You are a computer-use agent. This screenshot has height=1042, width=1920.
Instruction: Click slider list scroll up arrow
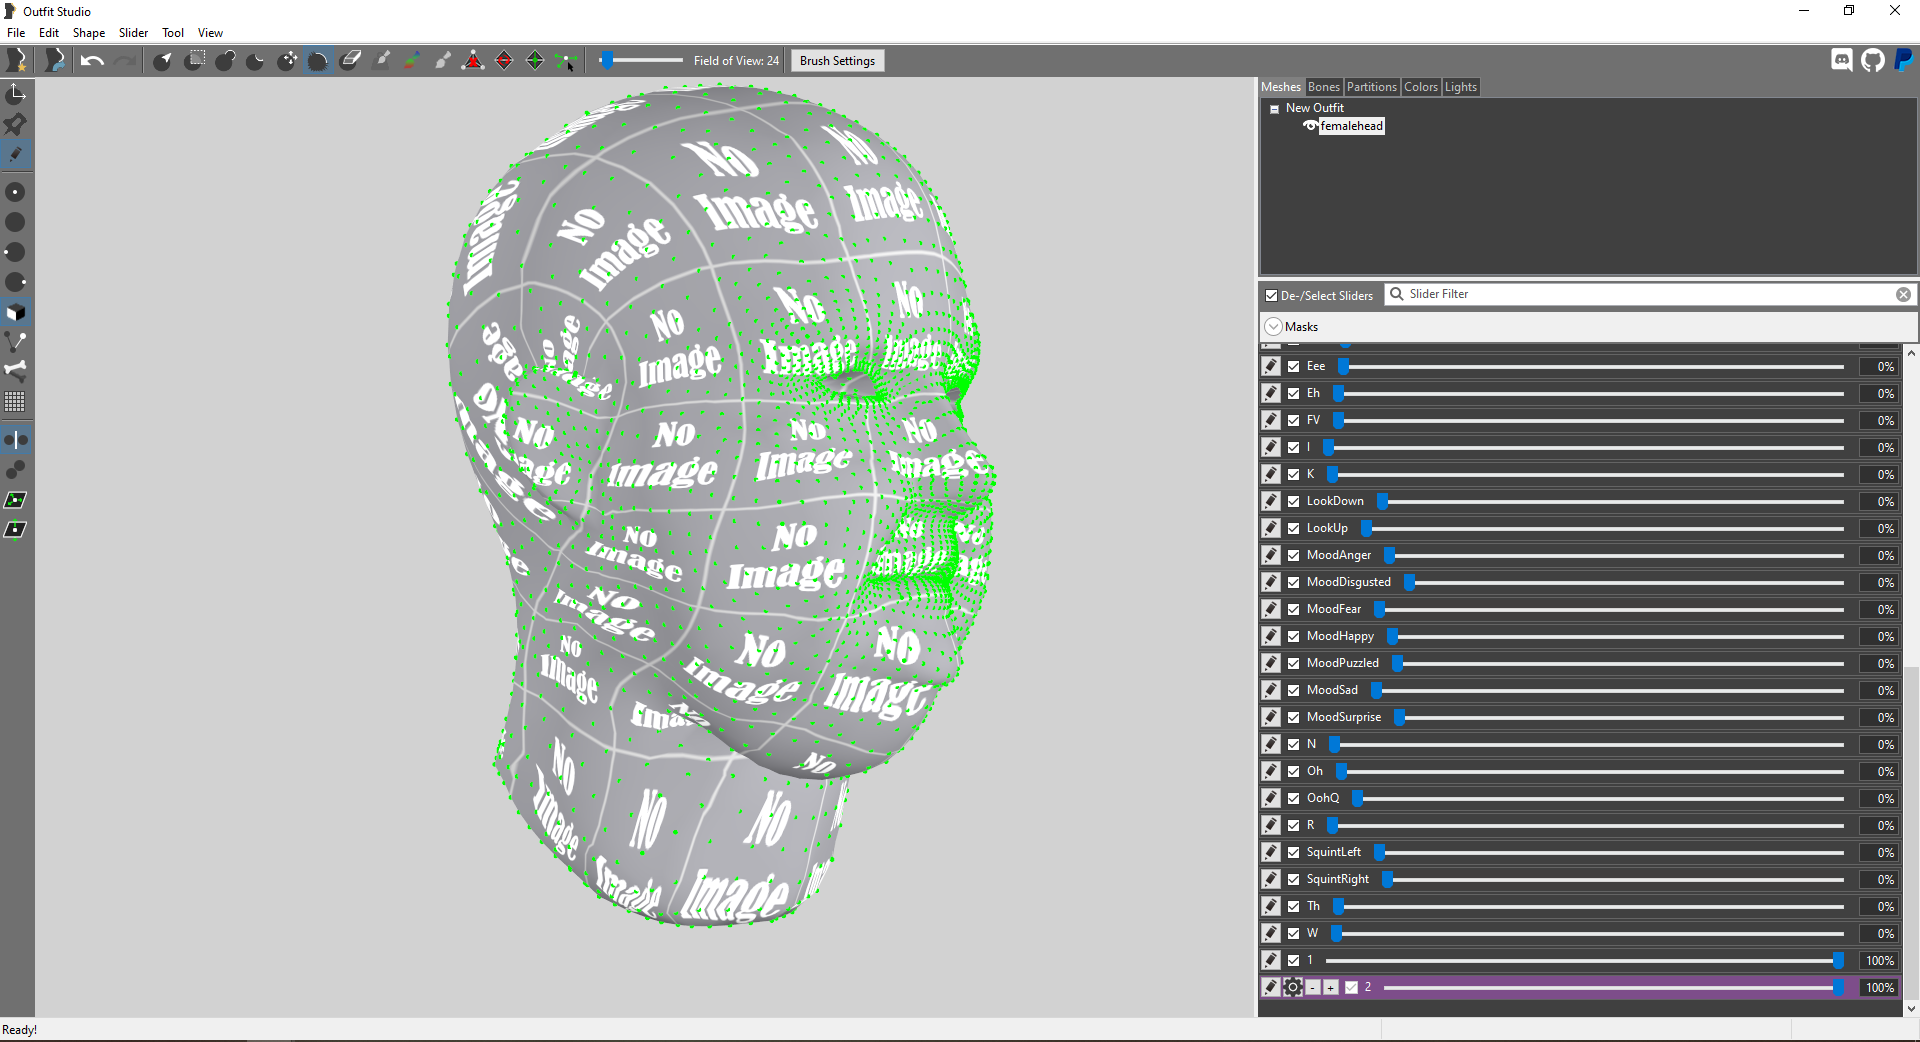point(1911,353)
